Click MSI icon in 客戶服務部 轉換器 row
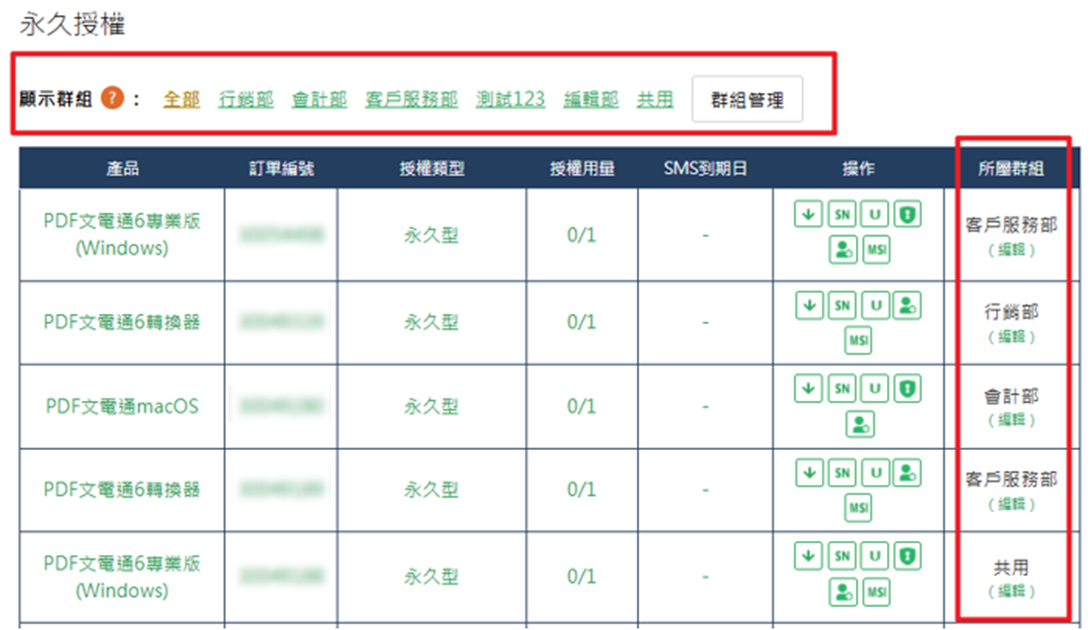This screenshot has width=1091, height=630. tap(859, 507)
